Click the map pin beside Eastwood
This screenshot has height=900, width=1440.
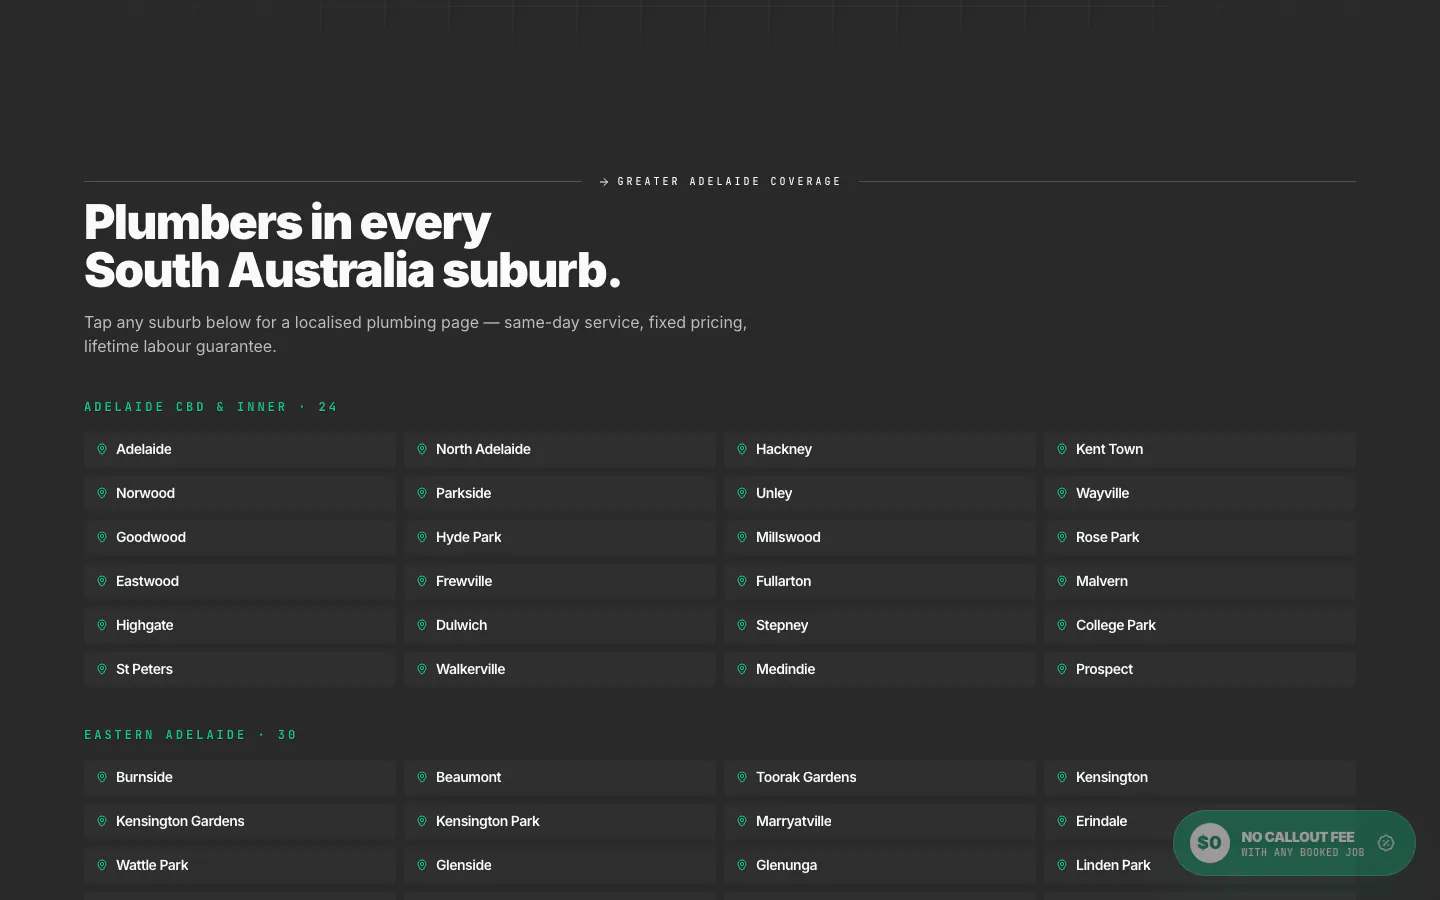click(x=102, y=581)
